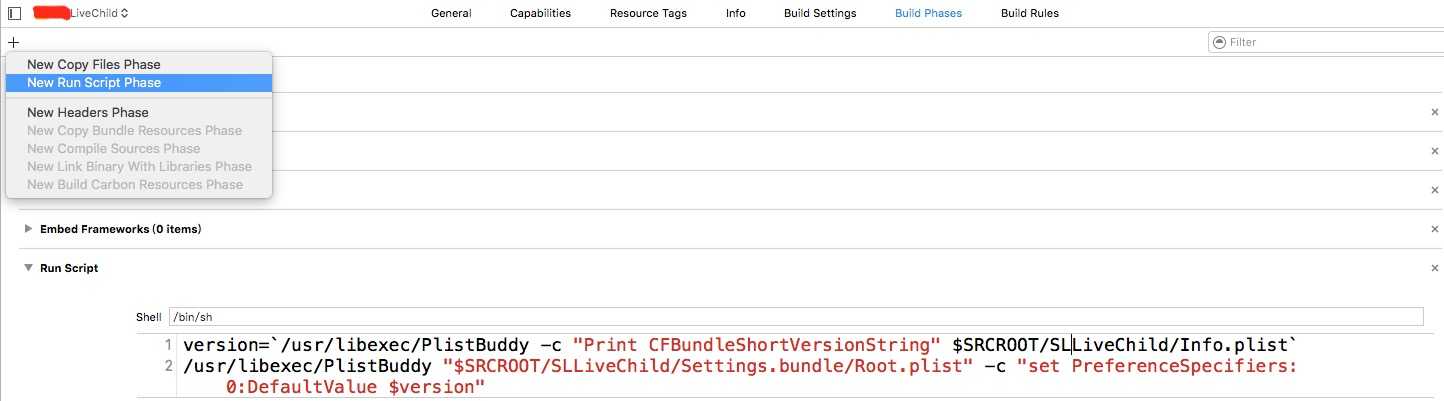
Task: Click the Build Phases tab
Action: (928, 13)
